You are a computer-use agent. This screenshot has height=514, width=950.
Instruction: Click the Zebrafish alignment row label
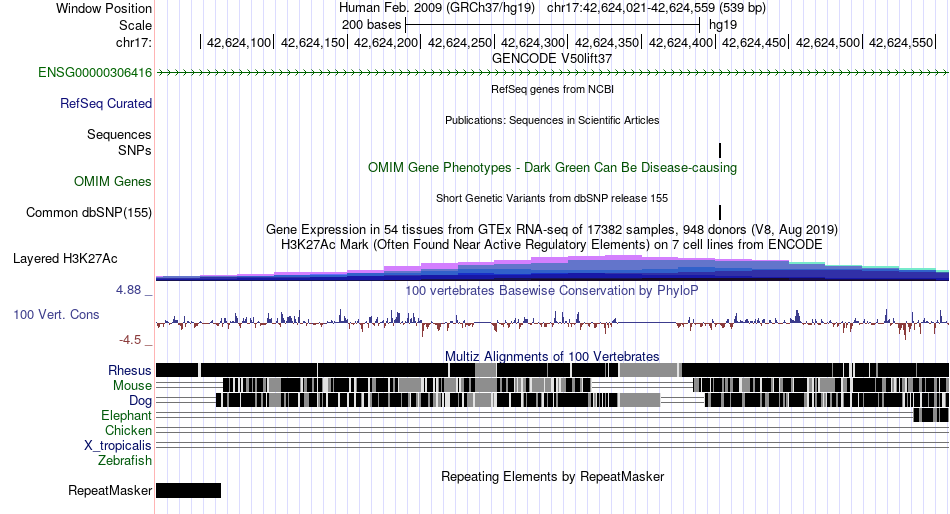(125, 461)
